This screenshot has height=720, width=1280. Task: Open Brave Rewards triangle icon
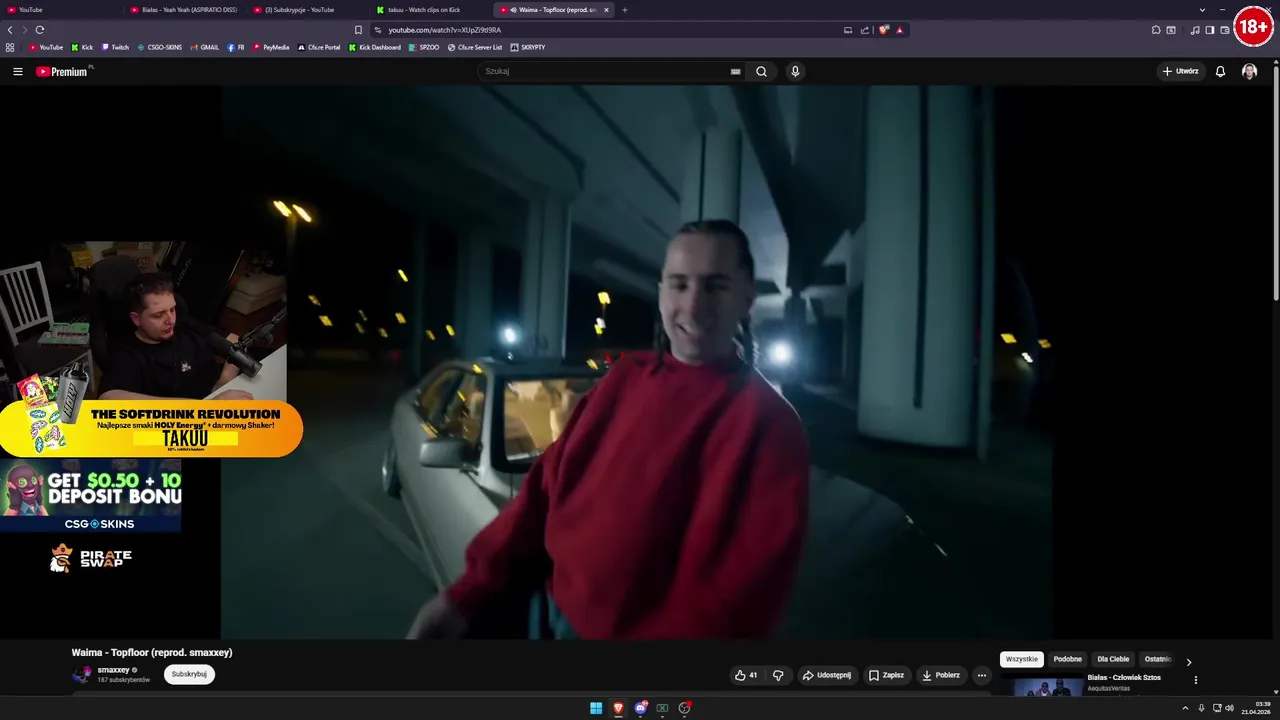click(899, 30)
